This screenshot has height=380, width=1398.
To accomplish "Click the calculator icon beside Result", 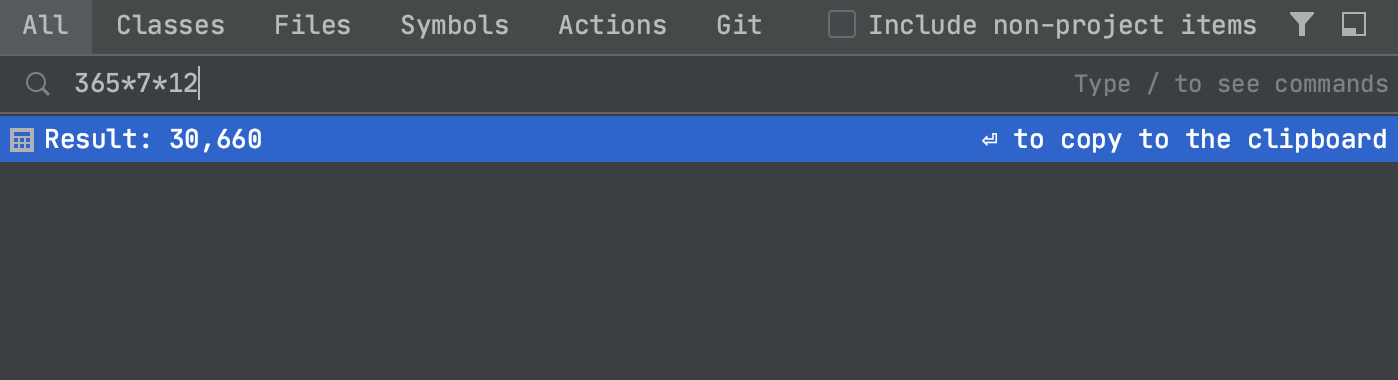I will click(21, 140).
